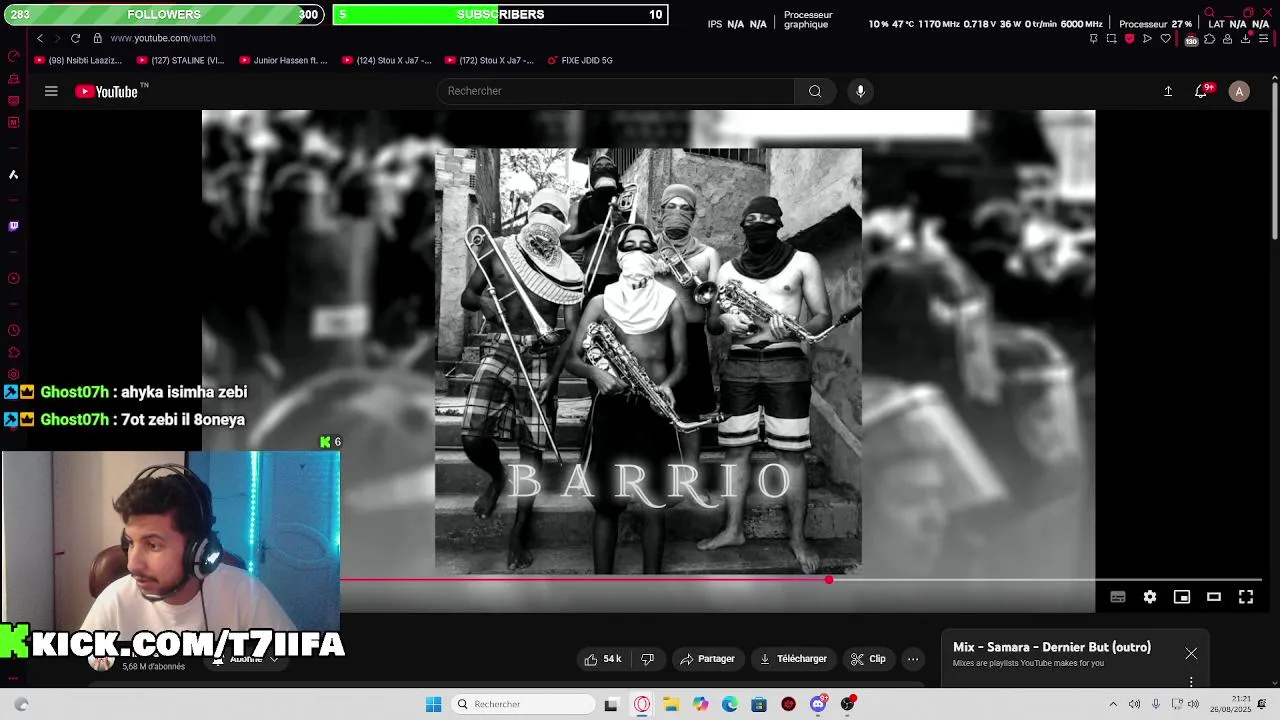Add page to bookmarks with heart icon

1165,38
